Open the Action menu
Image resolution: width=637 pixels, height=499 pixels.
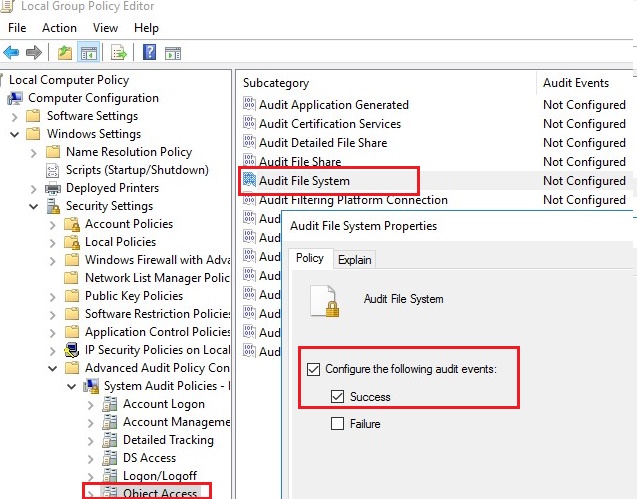[59, 28]
